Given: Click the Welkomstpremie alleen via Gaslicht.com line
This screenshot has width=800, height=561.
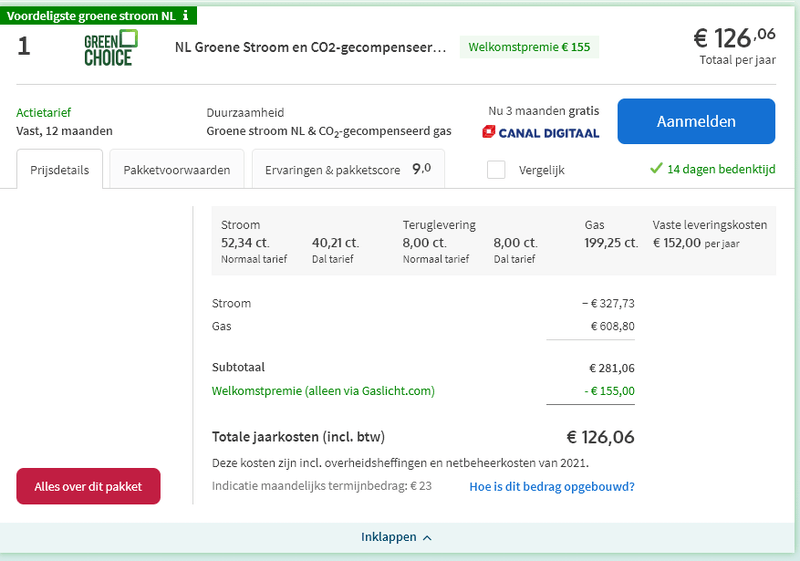Looking at the screenshot, I should tap(323, 391).
